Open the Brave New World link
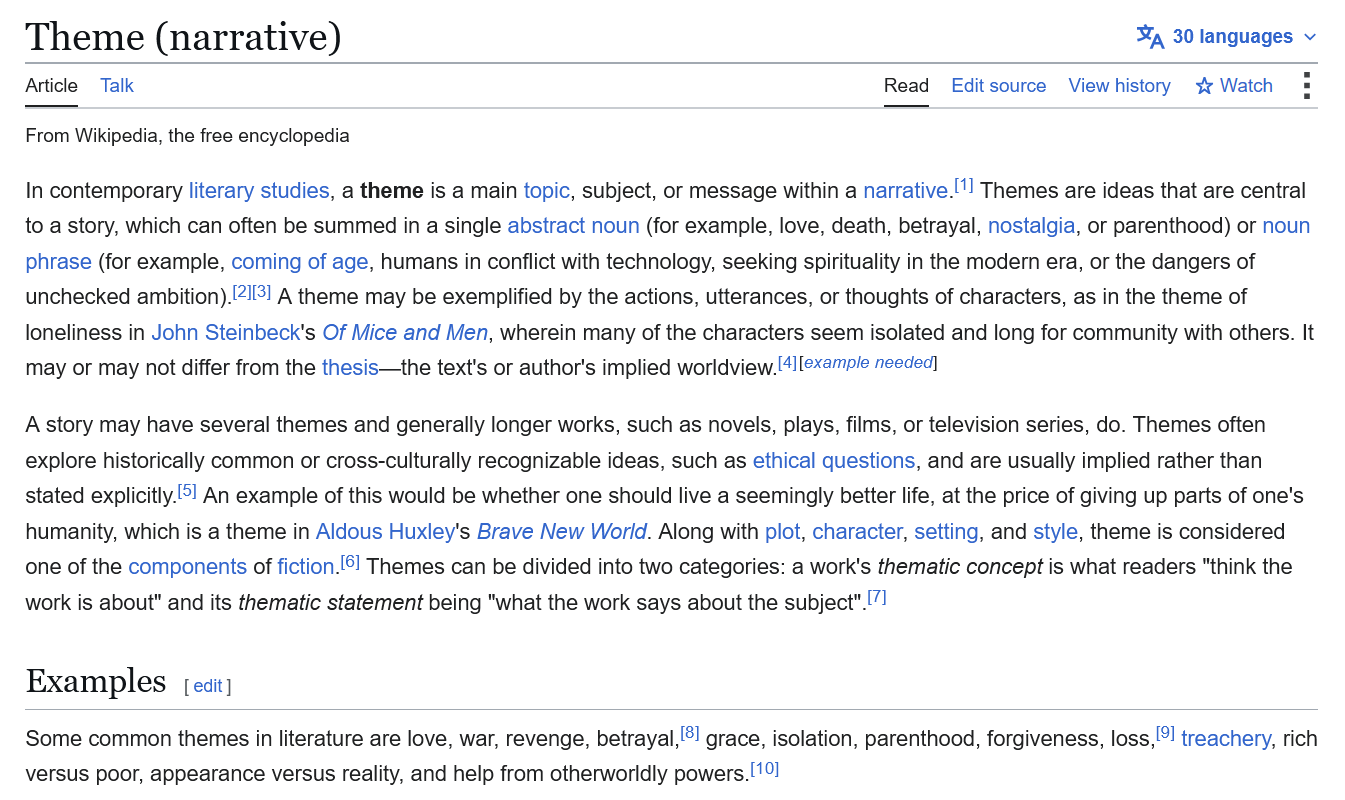Viewport: 1345px width, 800px height. (x=562, y=532)
